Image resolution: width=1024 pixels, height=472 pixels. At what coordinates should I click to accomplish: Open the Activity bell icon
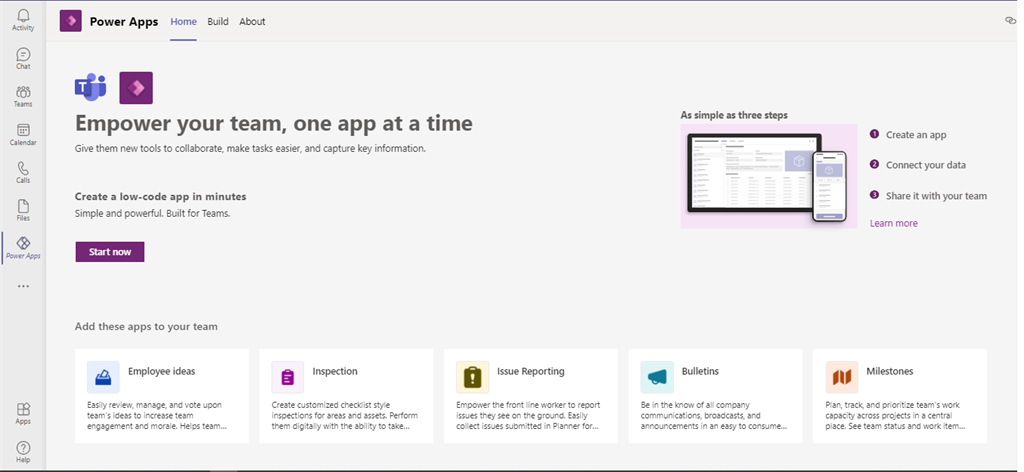tap(24, 16)
